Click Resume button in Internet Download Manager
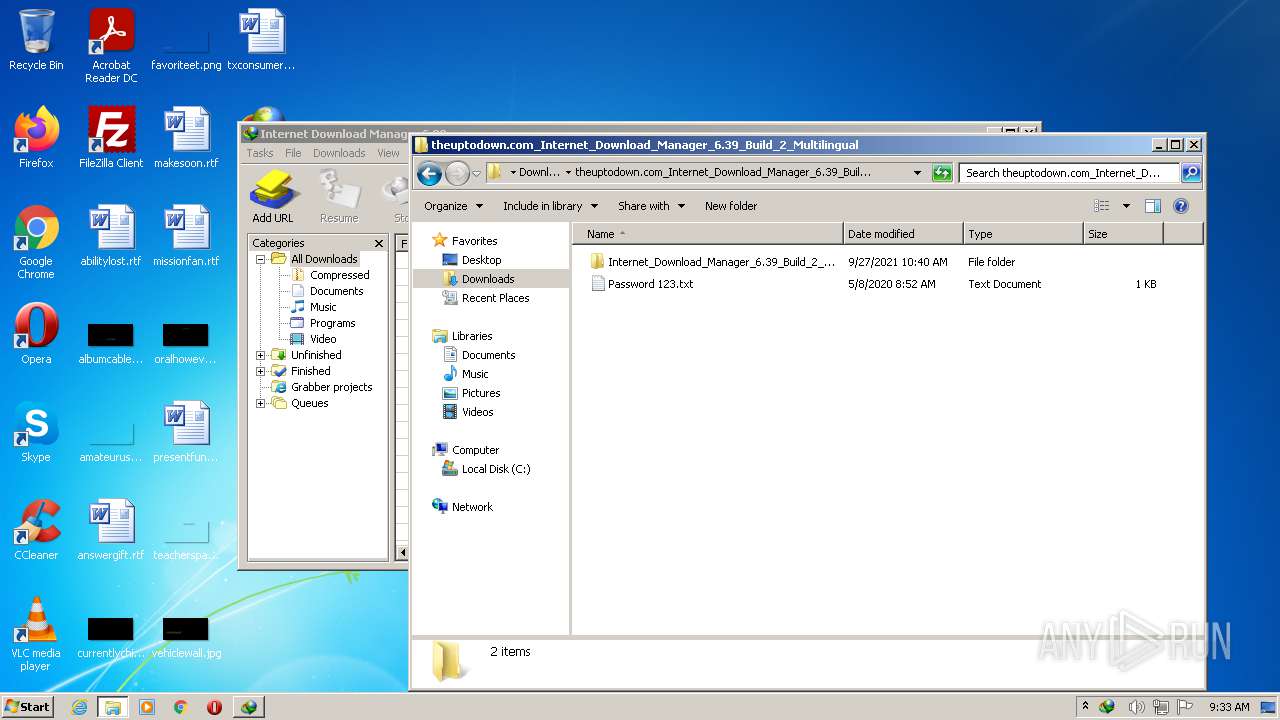 click(x=339, y=197)
